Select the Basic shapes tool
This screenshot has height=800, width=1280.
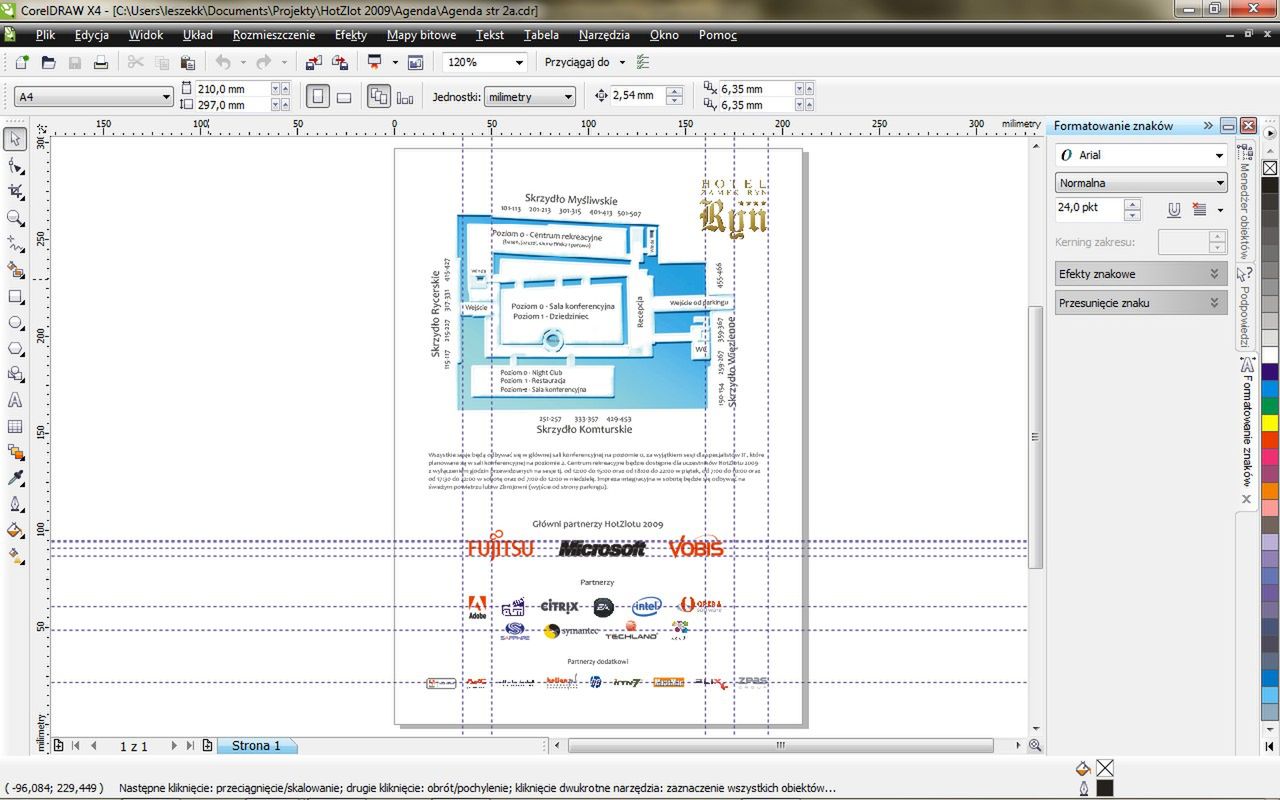[x=15, y=374]
